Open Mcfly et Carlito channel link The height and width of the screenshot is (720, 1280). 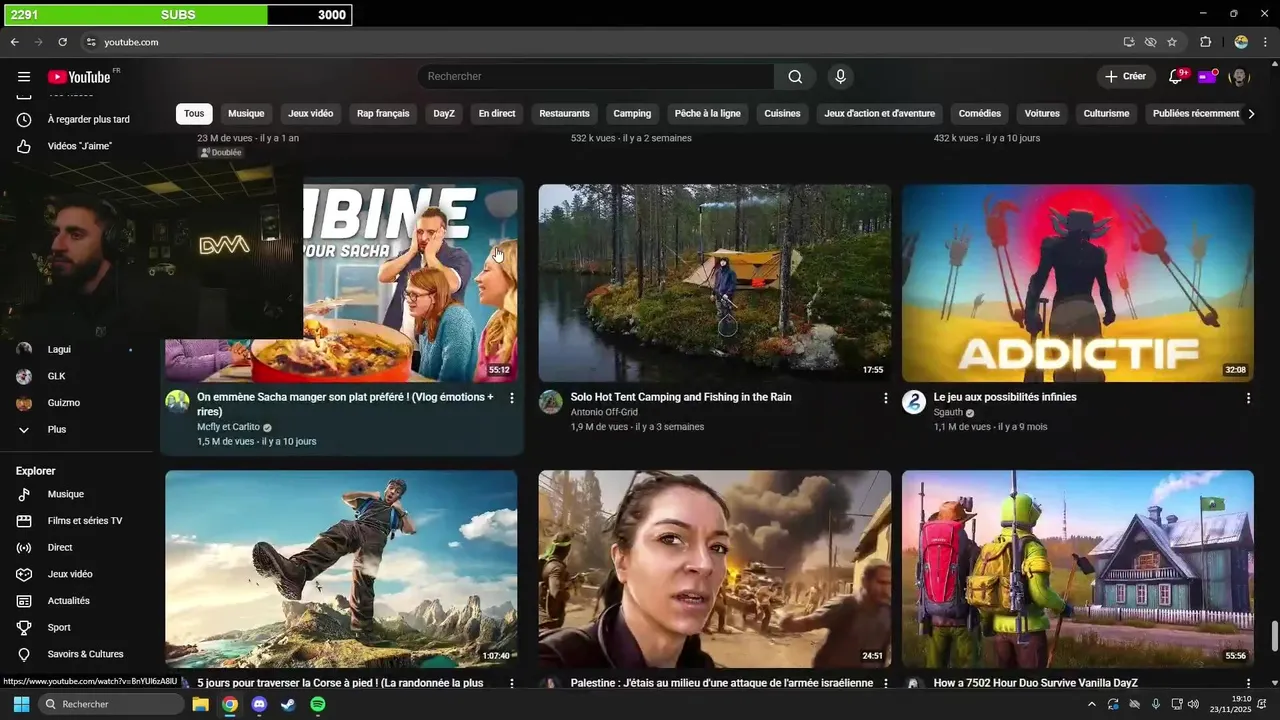228,427
